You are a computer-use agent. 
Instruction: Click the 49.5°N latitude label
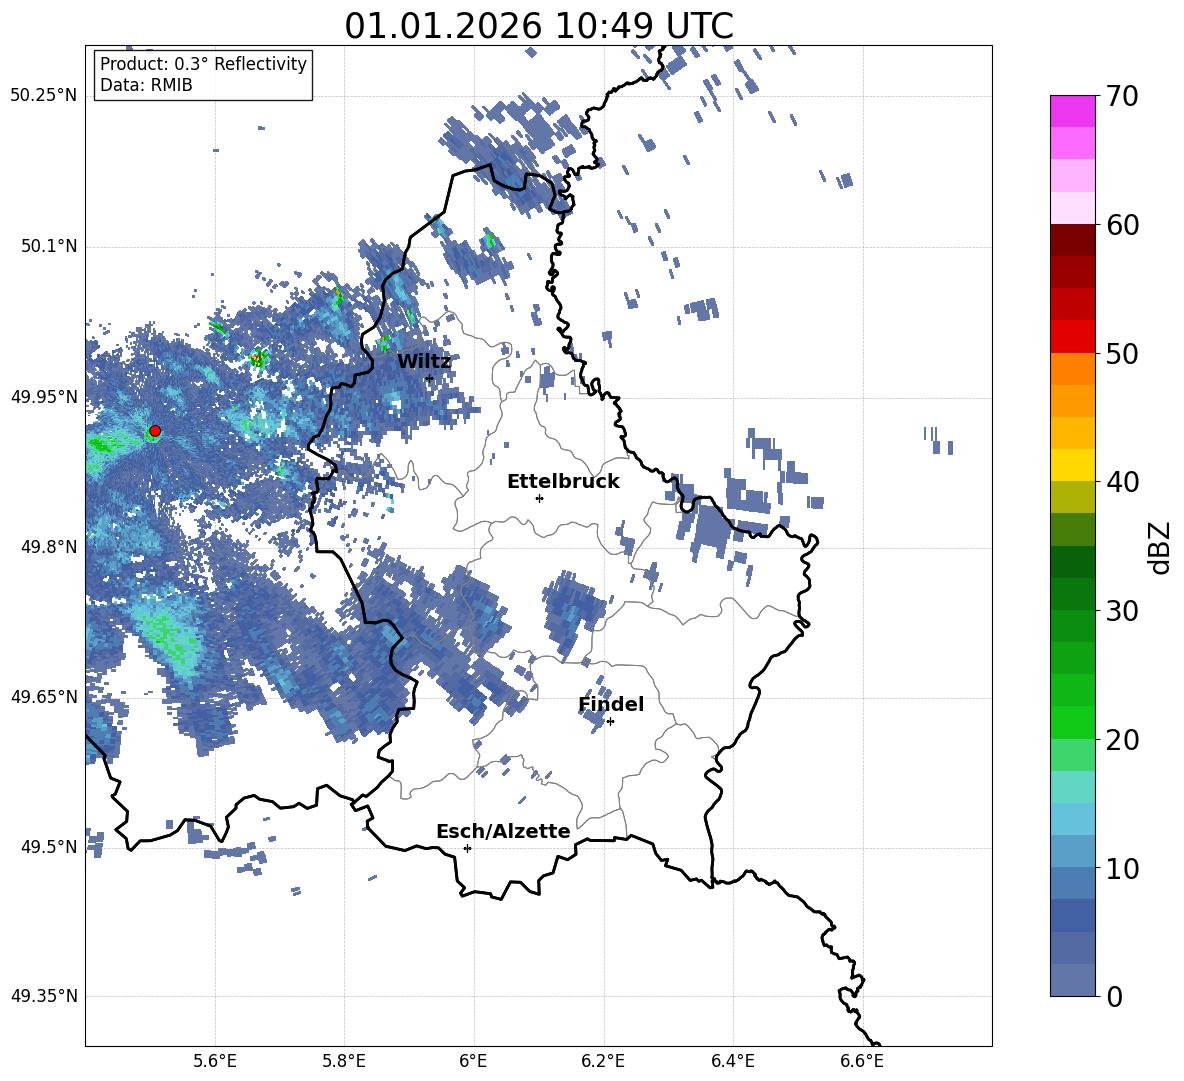48,846
